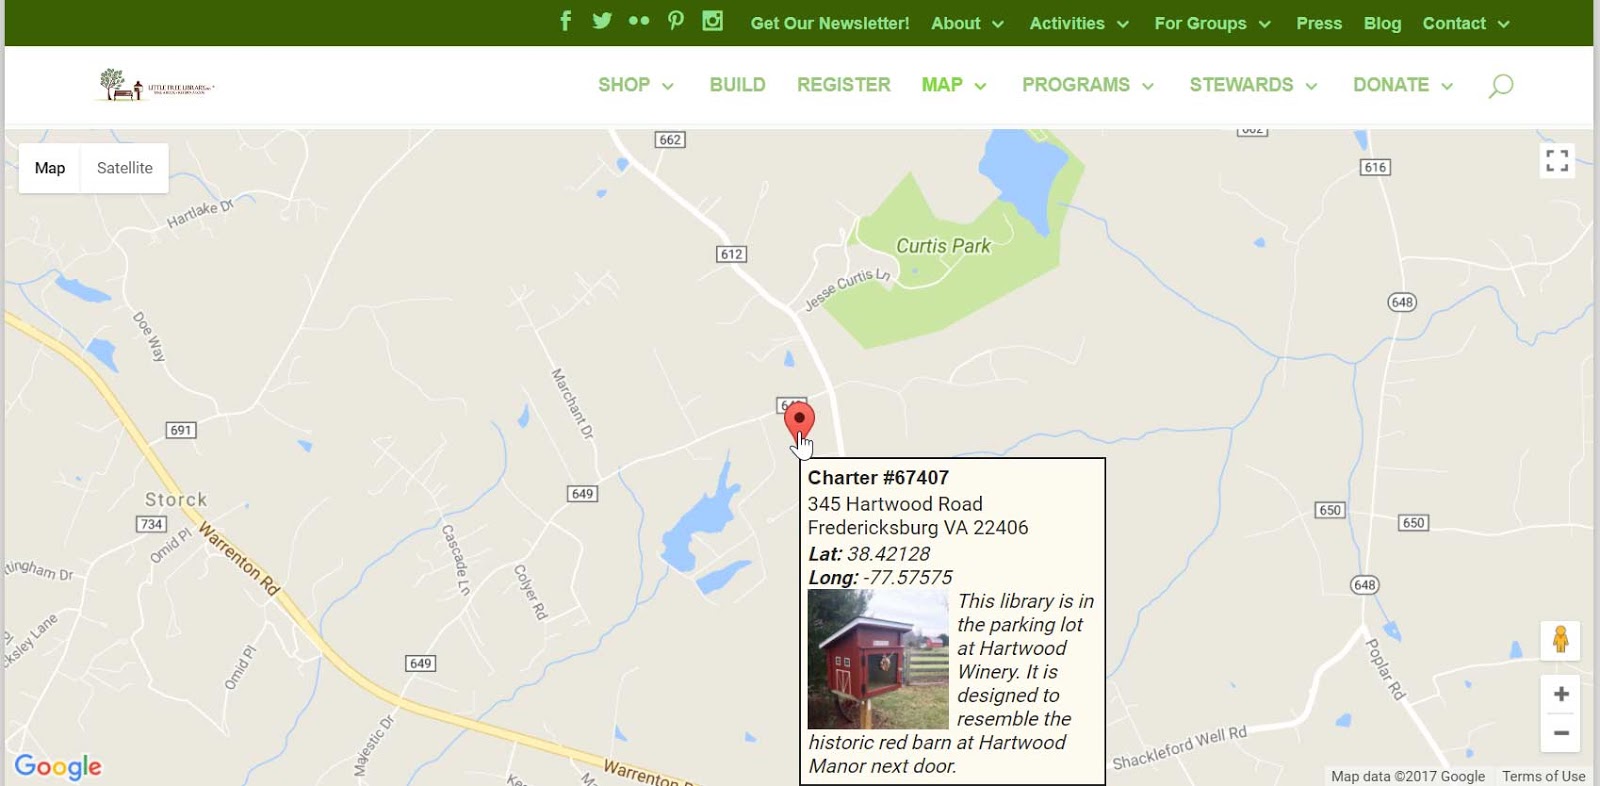1600x786 pixels.
Task: Switch map to Satellite view
Action: [125, 168]
